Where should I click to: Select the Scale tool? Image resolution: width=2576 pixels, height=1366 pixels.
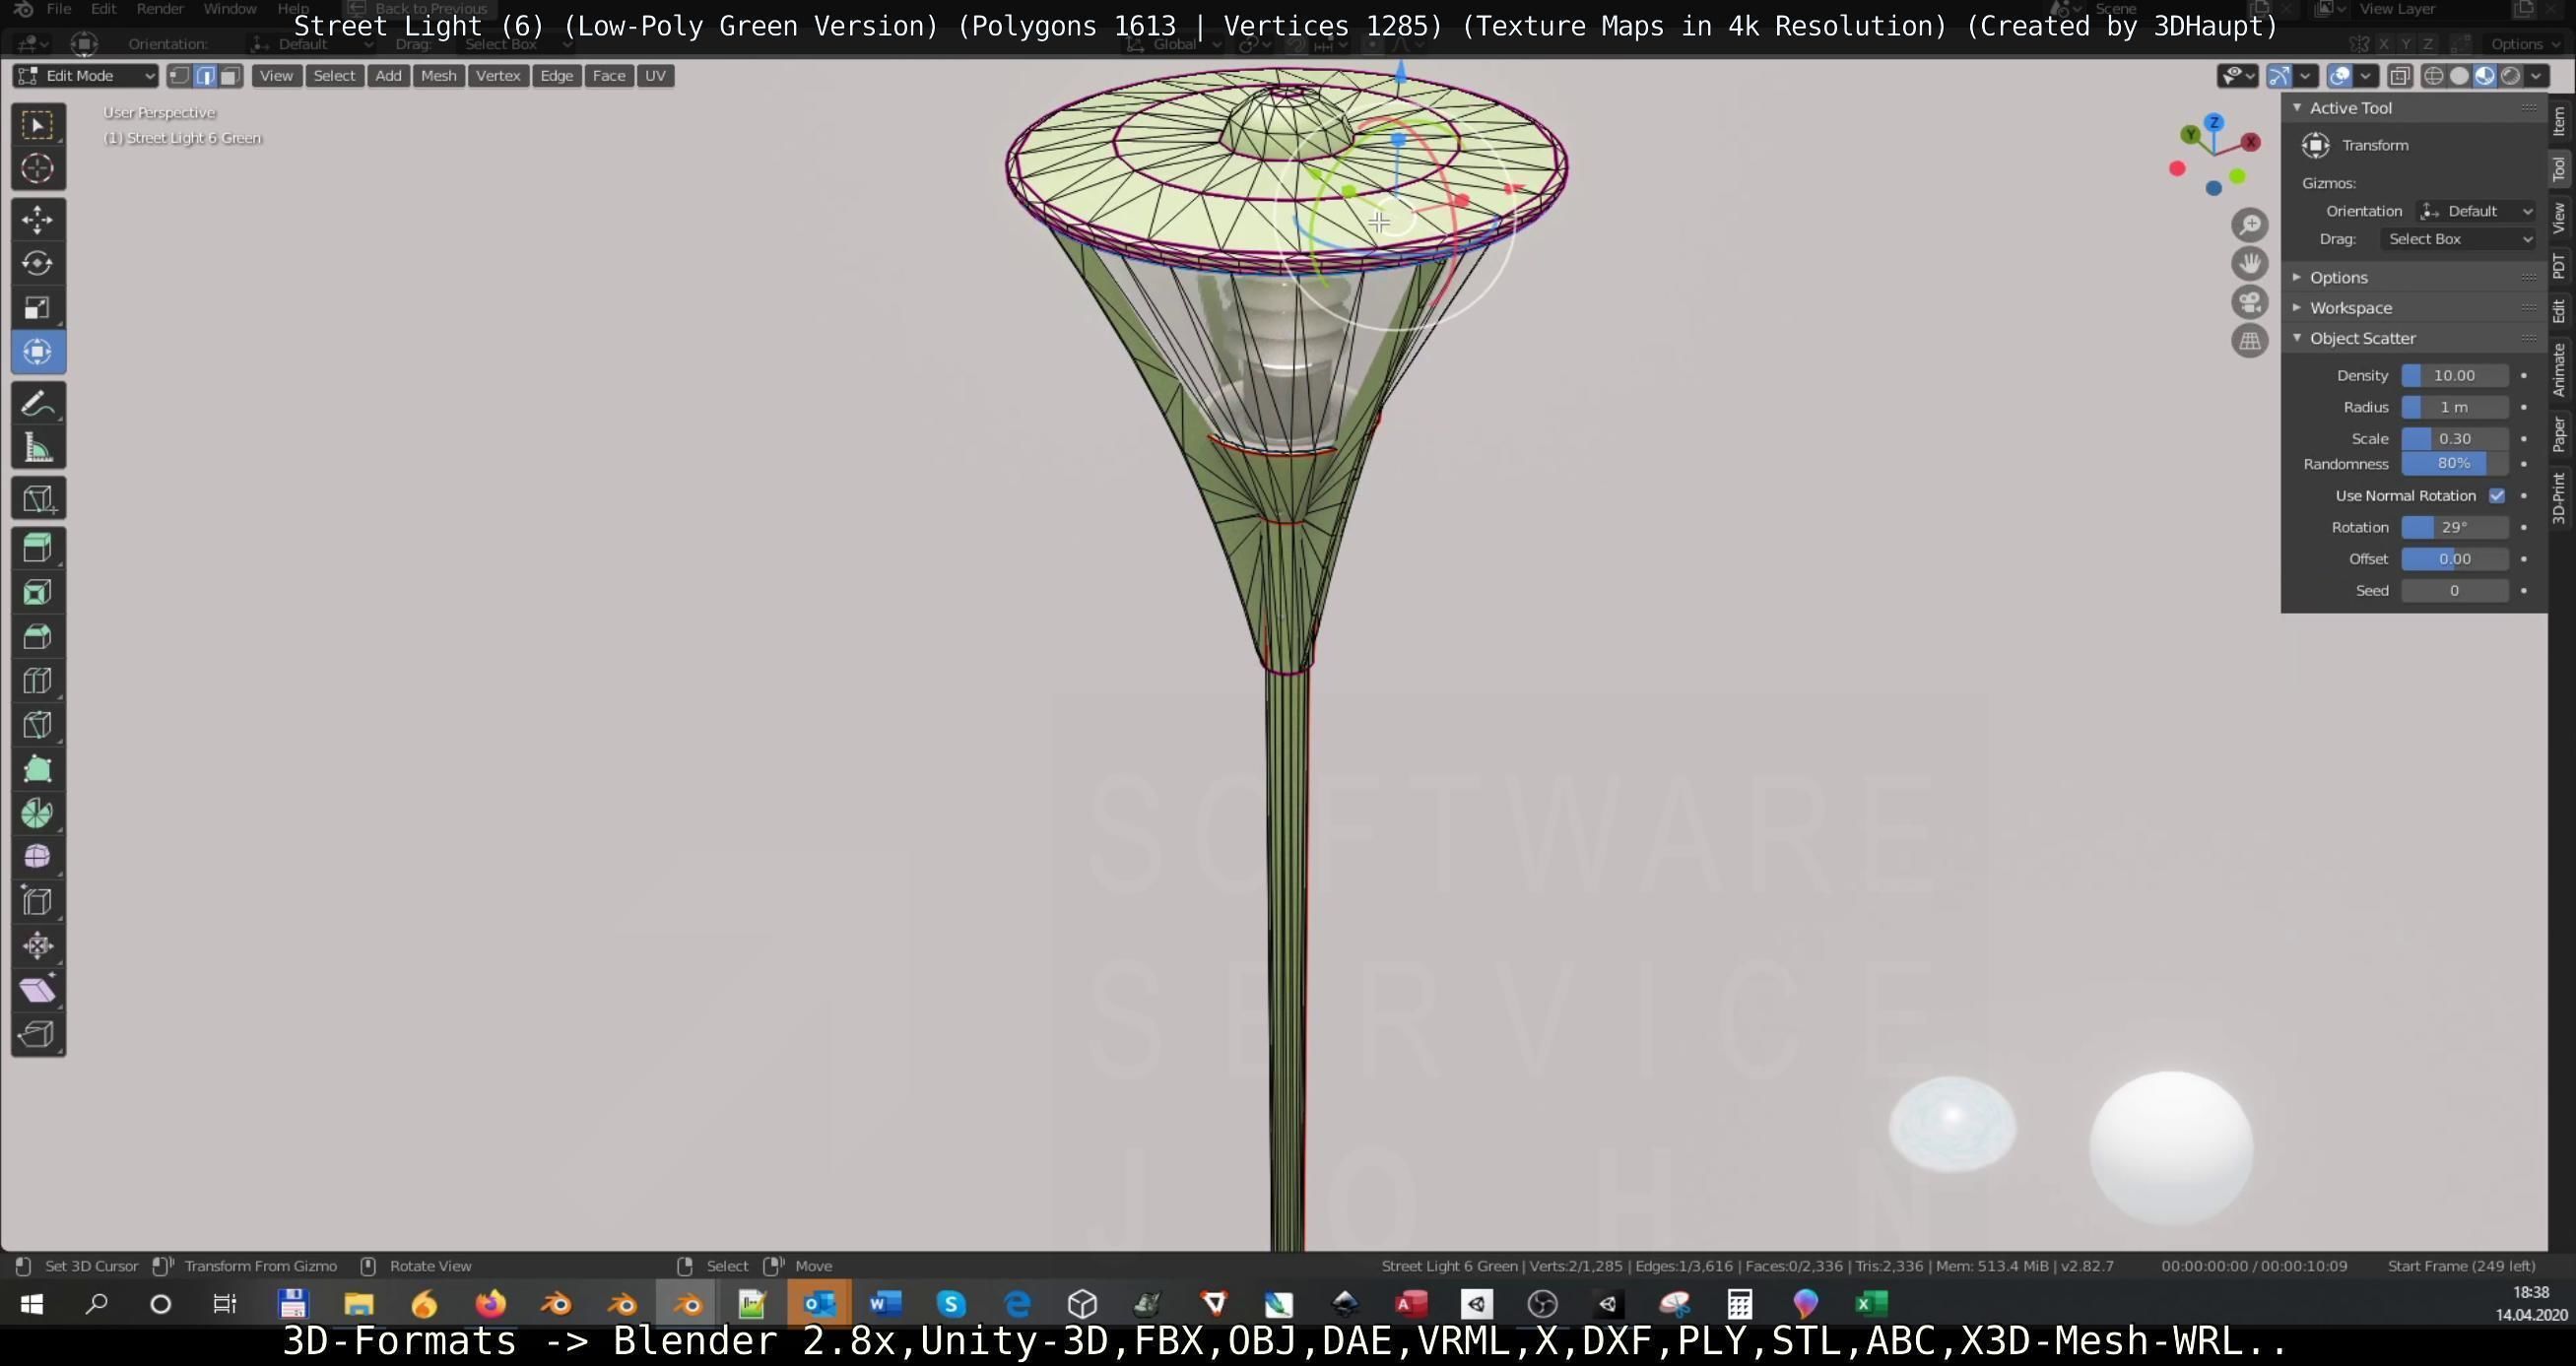38,307
